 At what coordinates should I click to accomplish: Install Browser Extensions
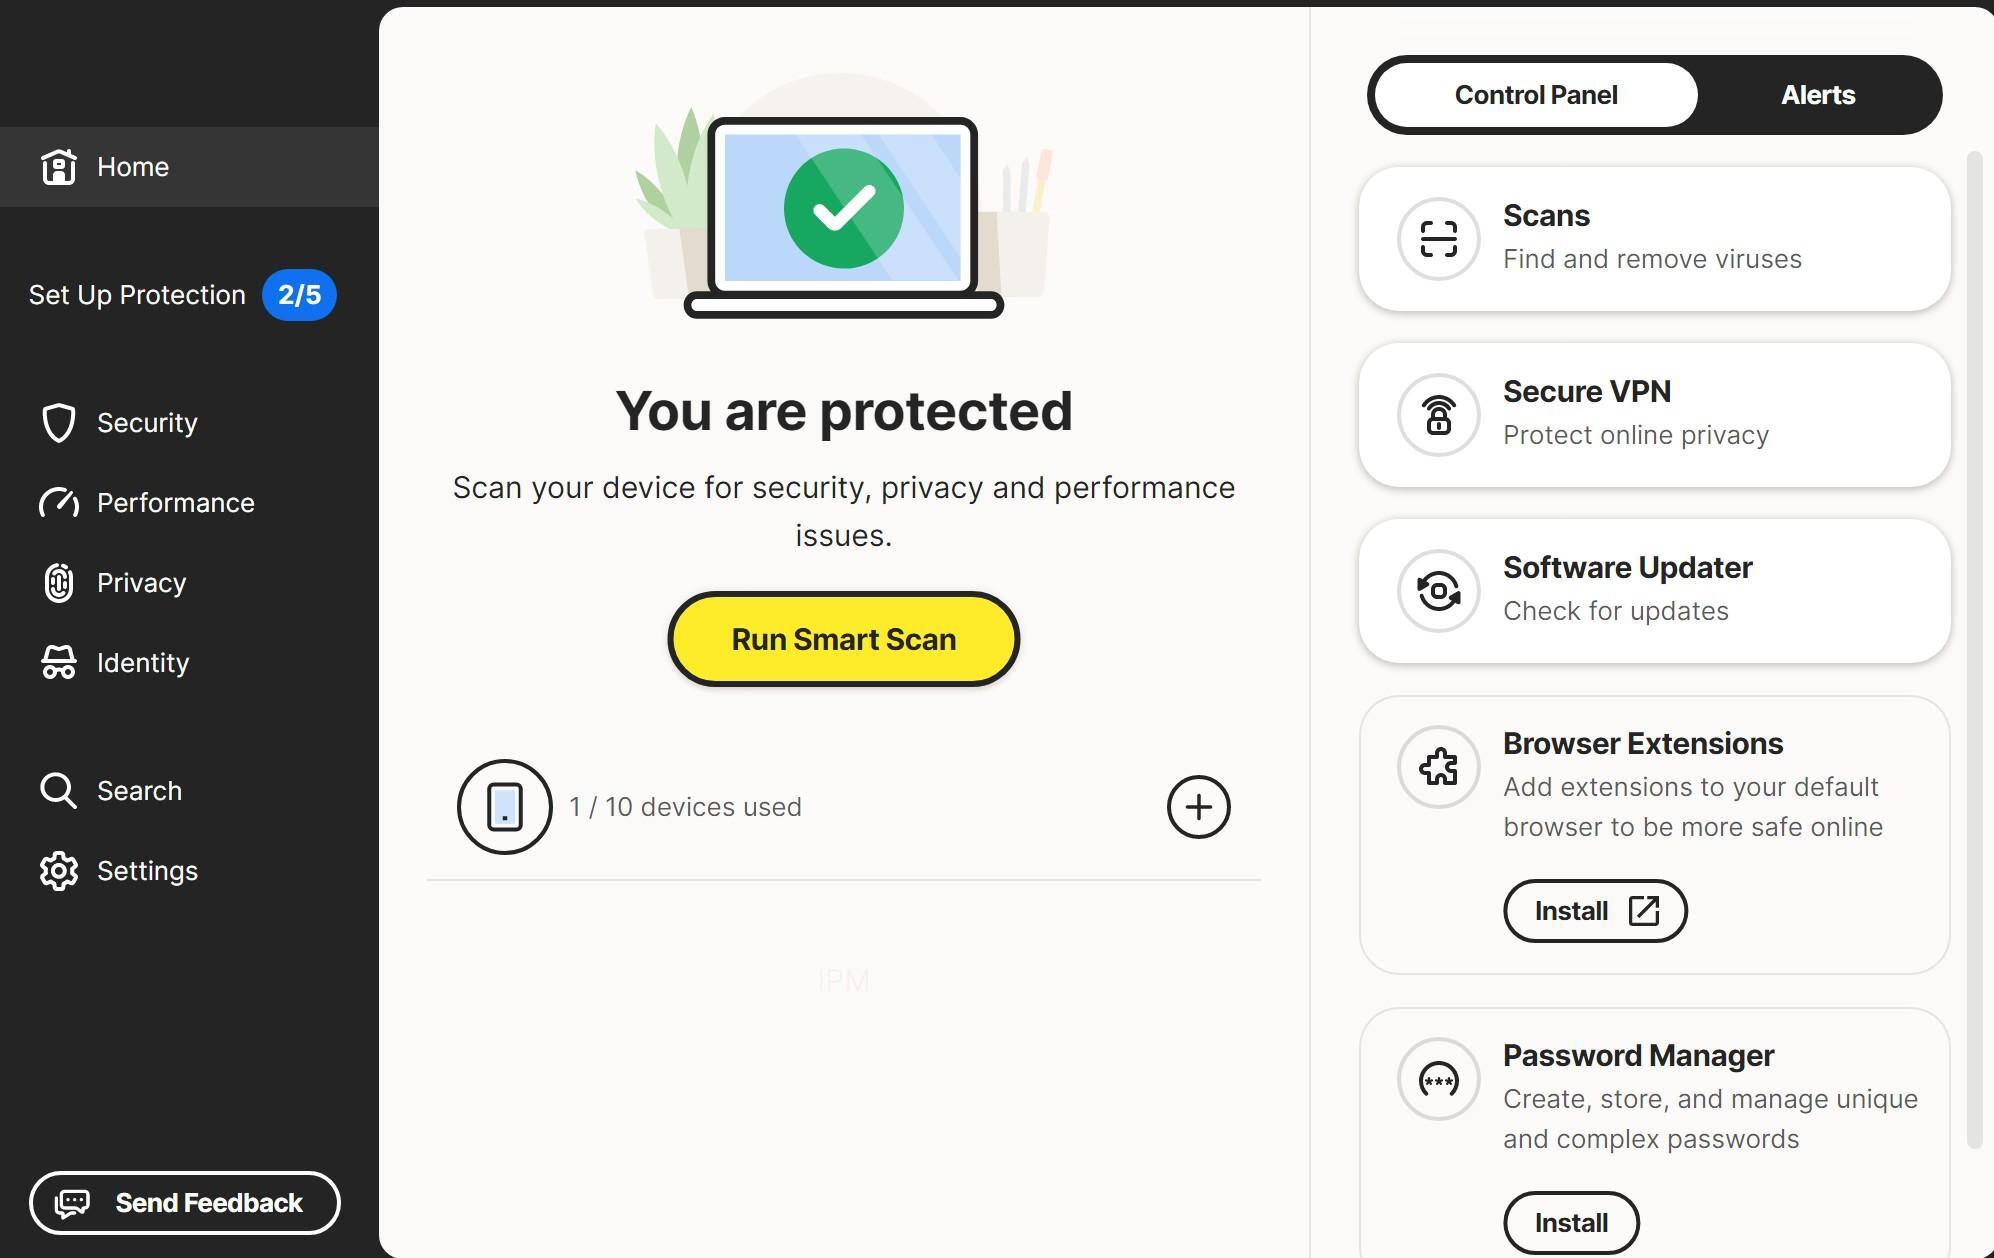coord(1594,911)
